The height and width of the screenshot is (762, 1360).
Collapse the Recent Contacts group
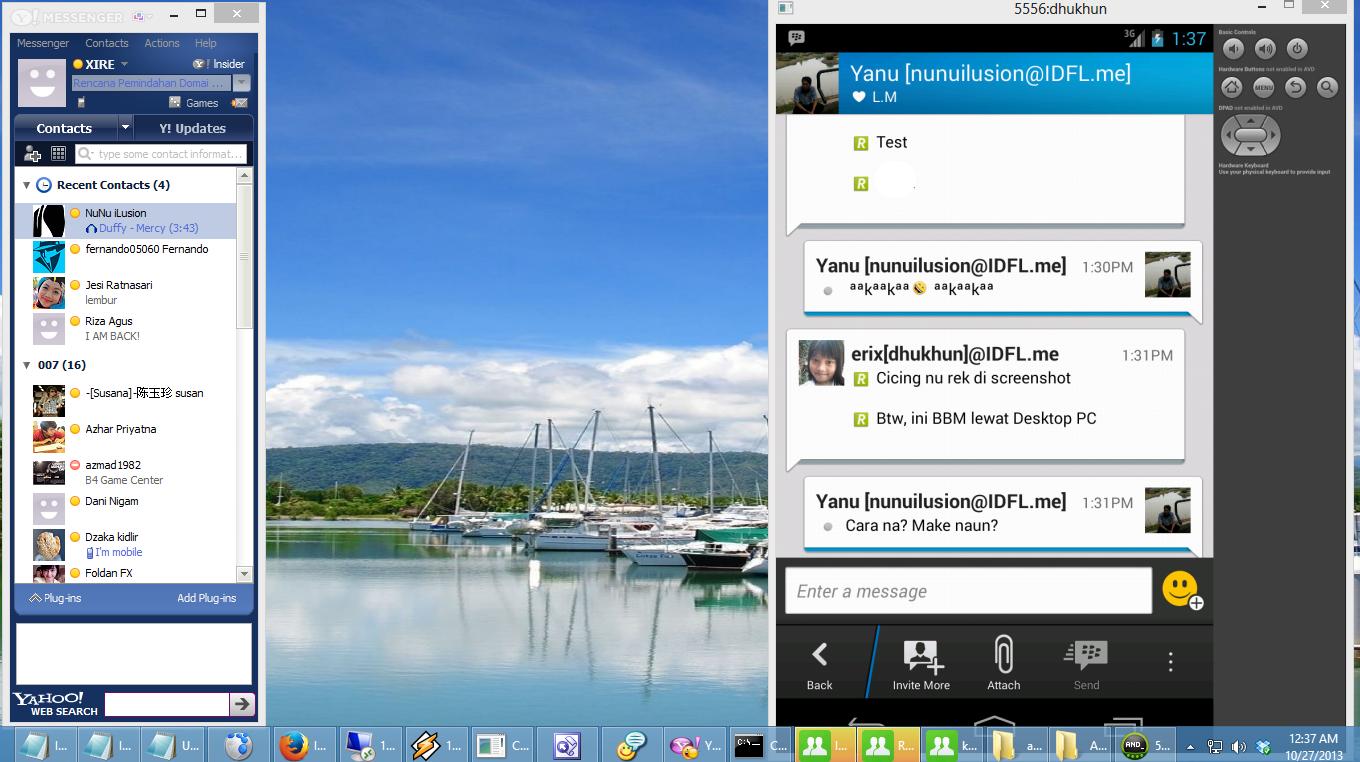point(26,185)
